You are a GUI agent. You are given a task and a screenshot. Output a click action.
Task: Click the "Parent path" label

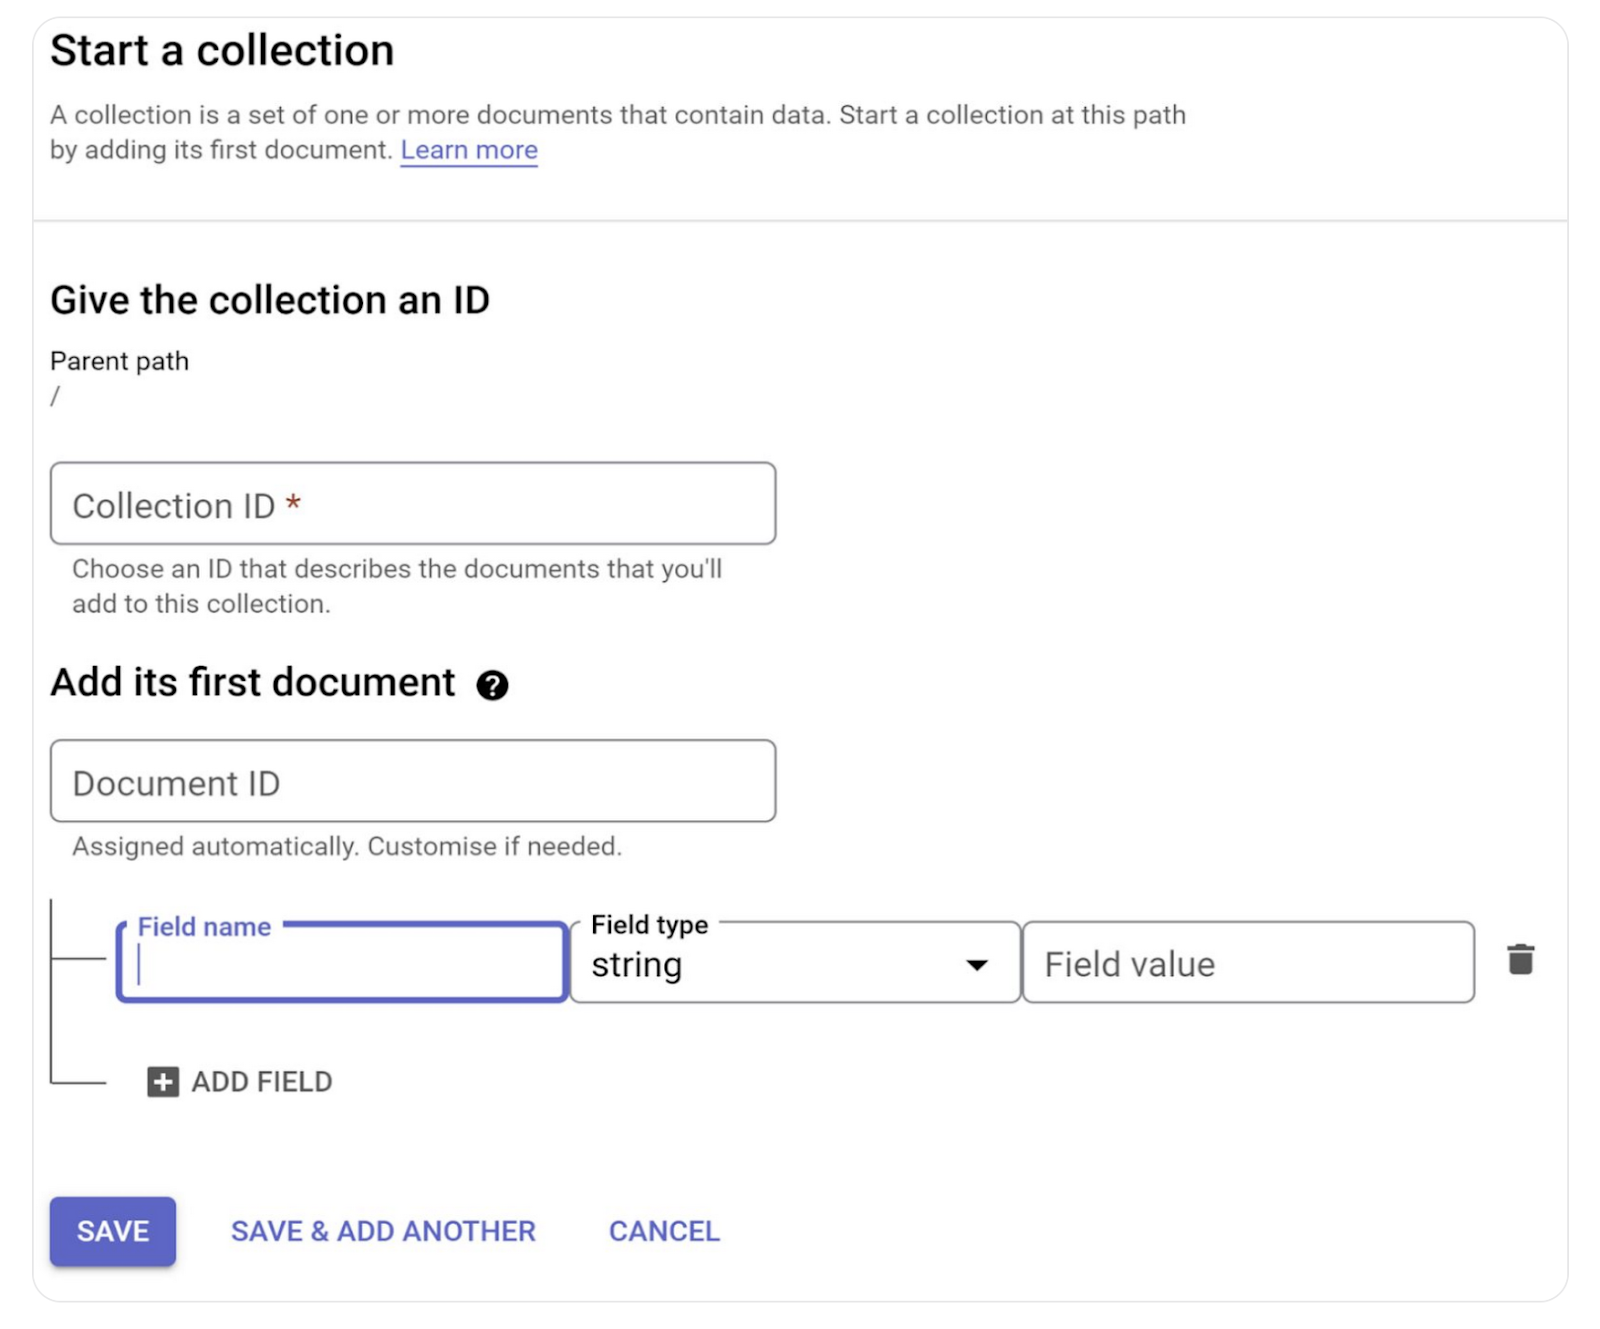point(119,361)
